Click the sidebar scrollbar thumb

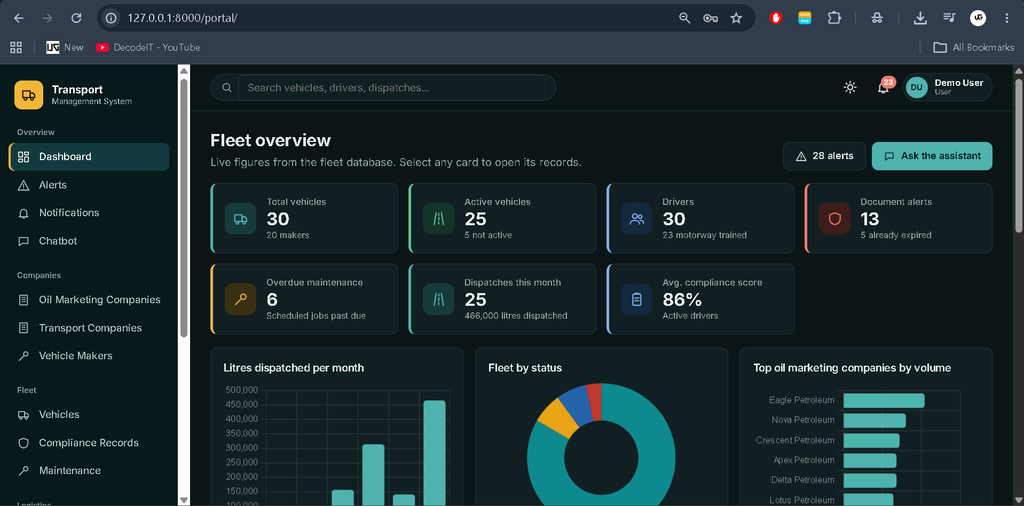pos(184,208)
